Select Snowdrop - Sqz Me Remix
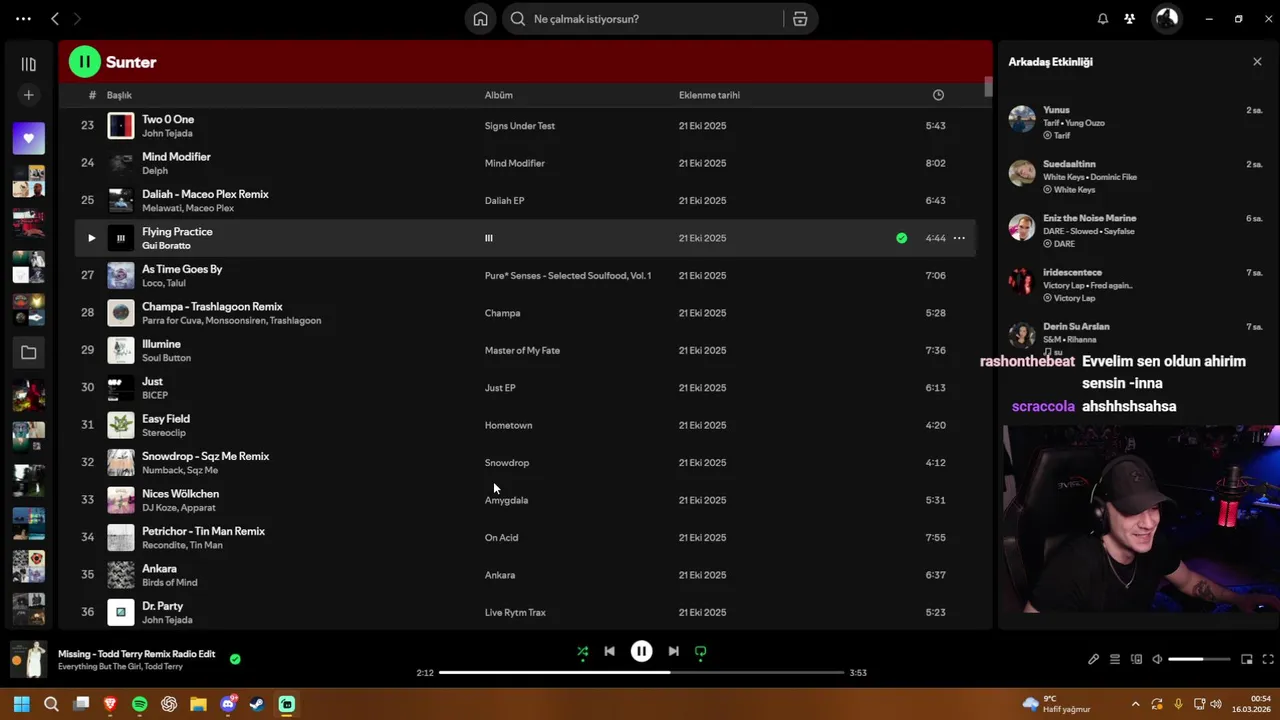This screenshot has height=720, width=1280. click(x=206, y=456)
